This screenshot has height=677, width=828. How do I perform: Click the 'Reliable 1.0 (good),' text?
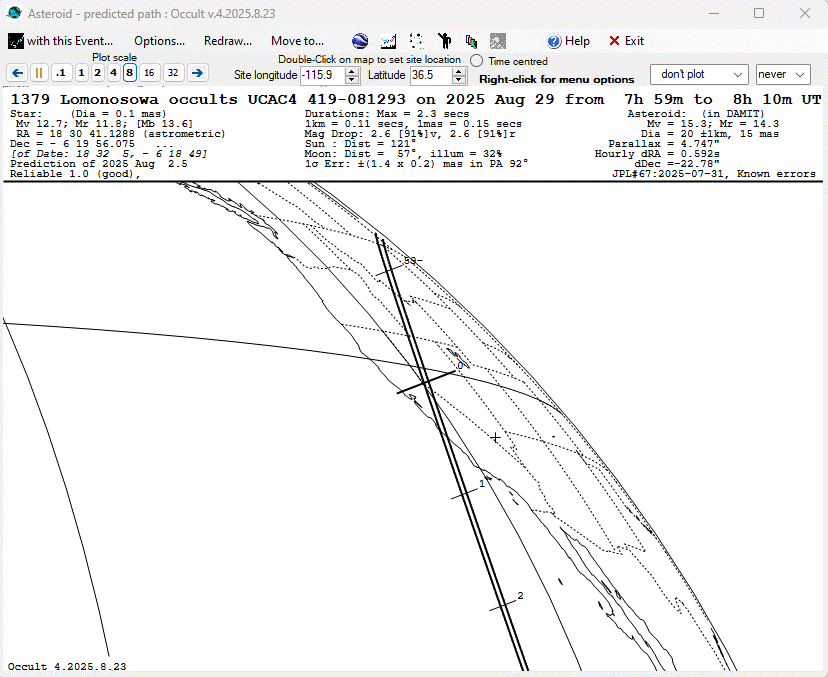coord(75,174)
